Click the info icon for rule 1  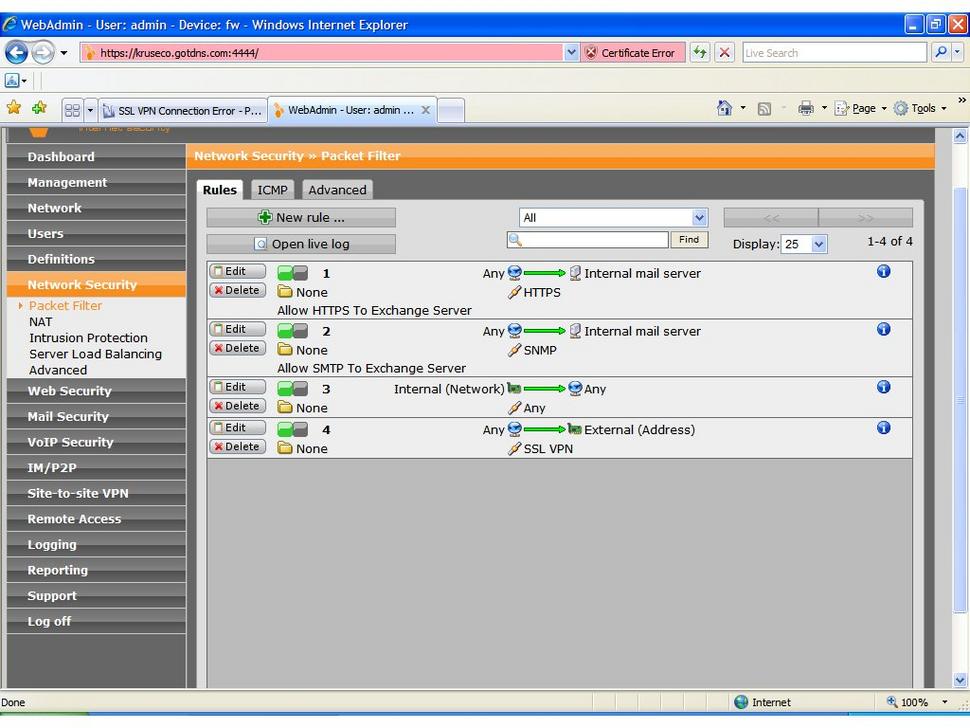tap(883, 271)
